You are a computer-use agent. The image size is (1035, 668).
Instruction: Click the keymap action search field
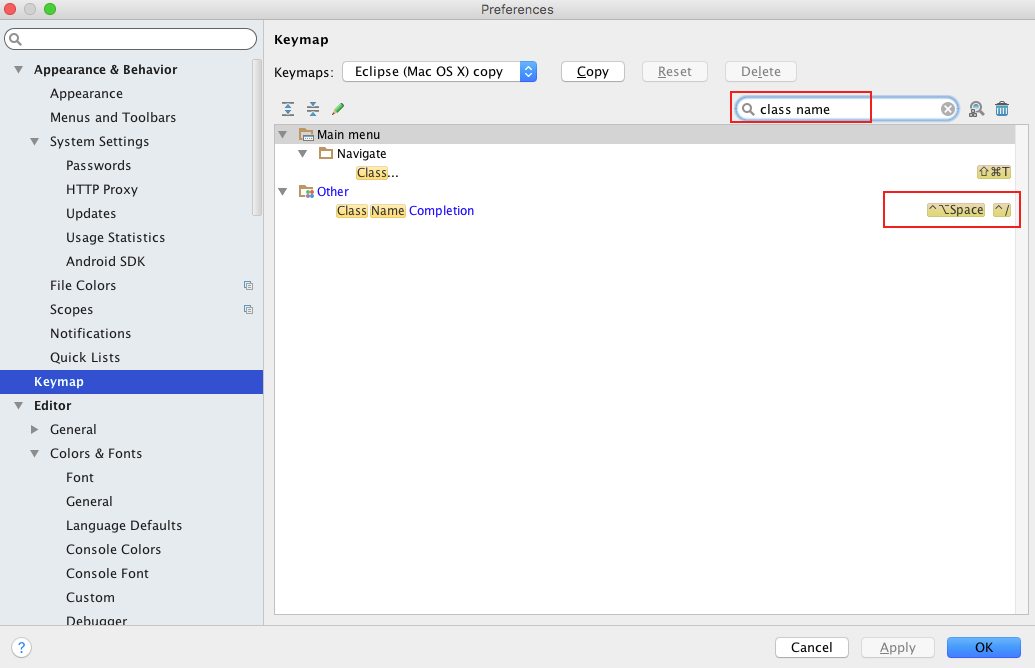click(x=847, y=109)
